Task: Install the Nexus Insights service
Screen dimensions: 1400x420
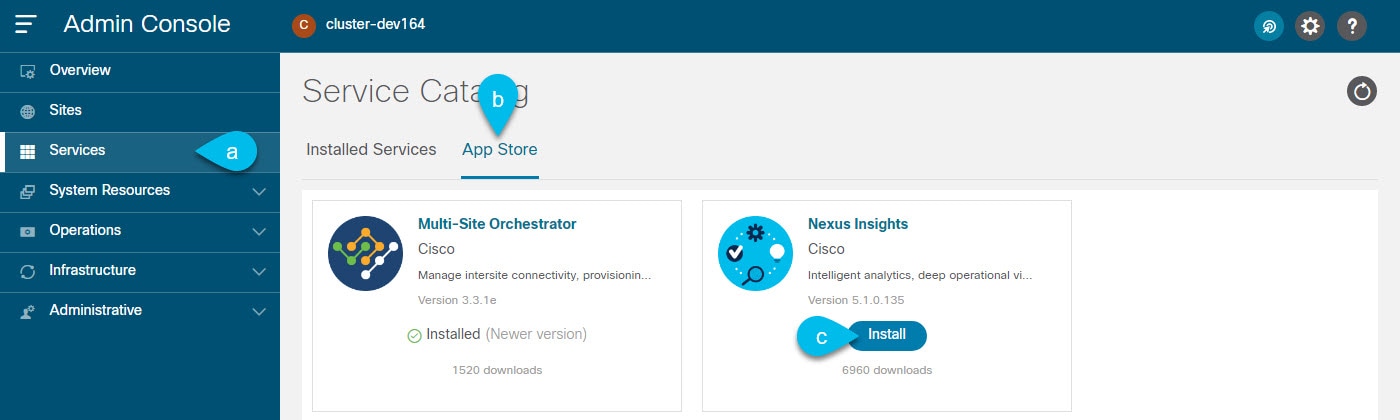Action: pos(887,335)
